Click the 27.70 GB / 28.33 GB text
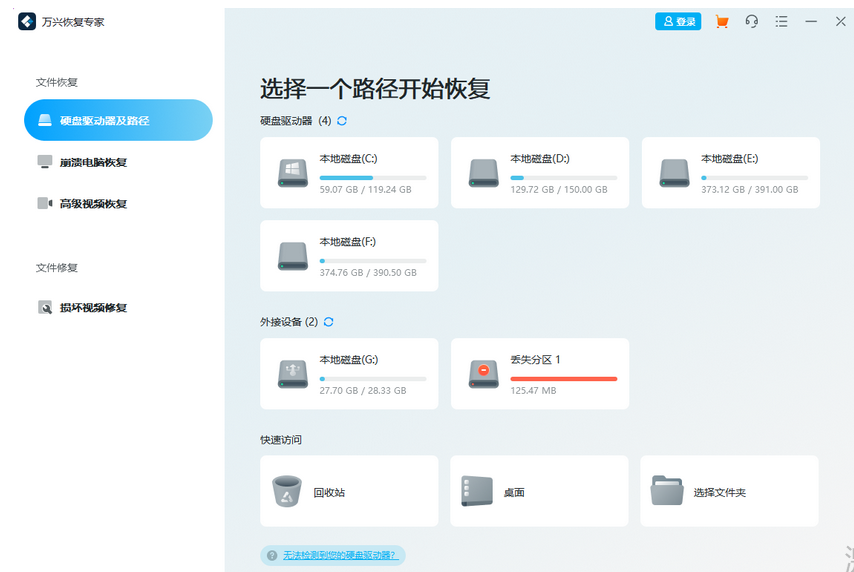Screen dimensions: 854x572 click(363, 391)
